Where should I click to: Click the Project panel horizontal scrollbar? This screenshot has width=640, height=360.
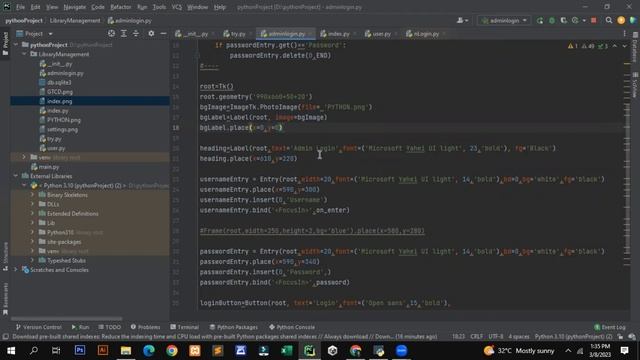coord(67,318)
